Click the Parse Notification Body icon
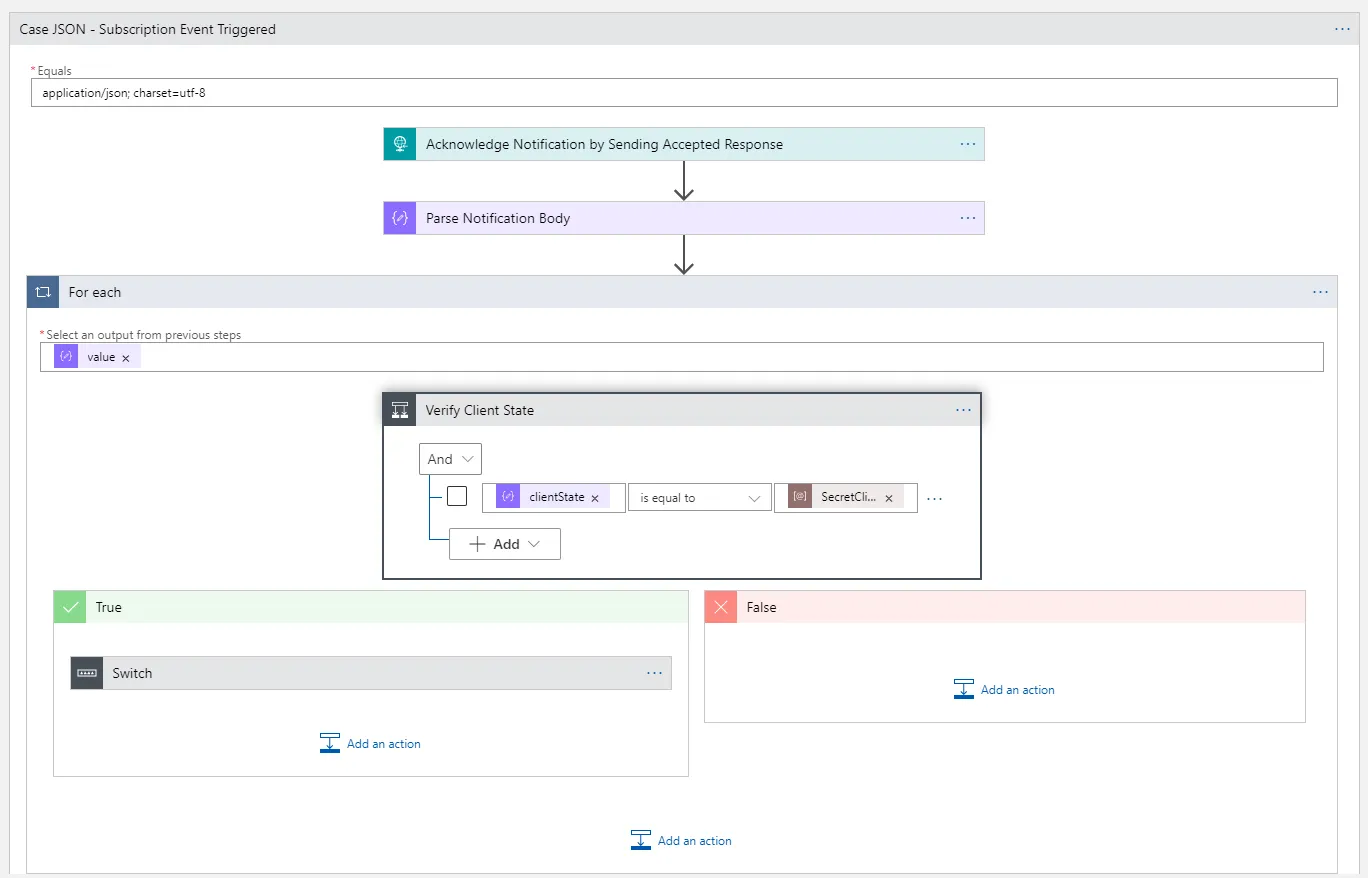This screenshot has width=1368, height=878. pos(400,218)
